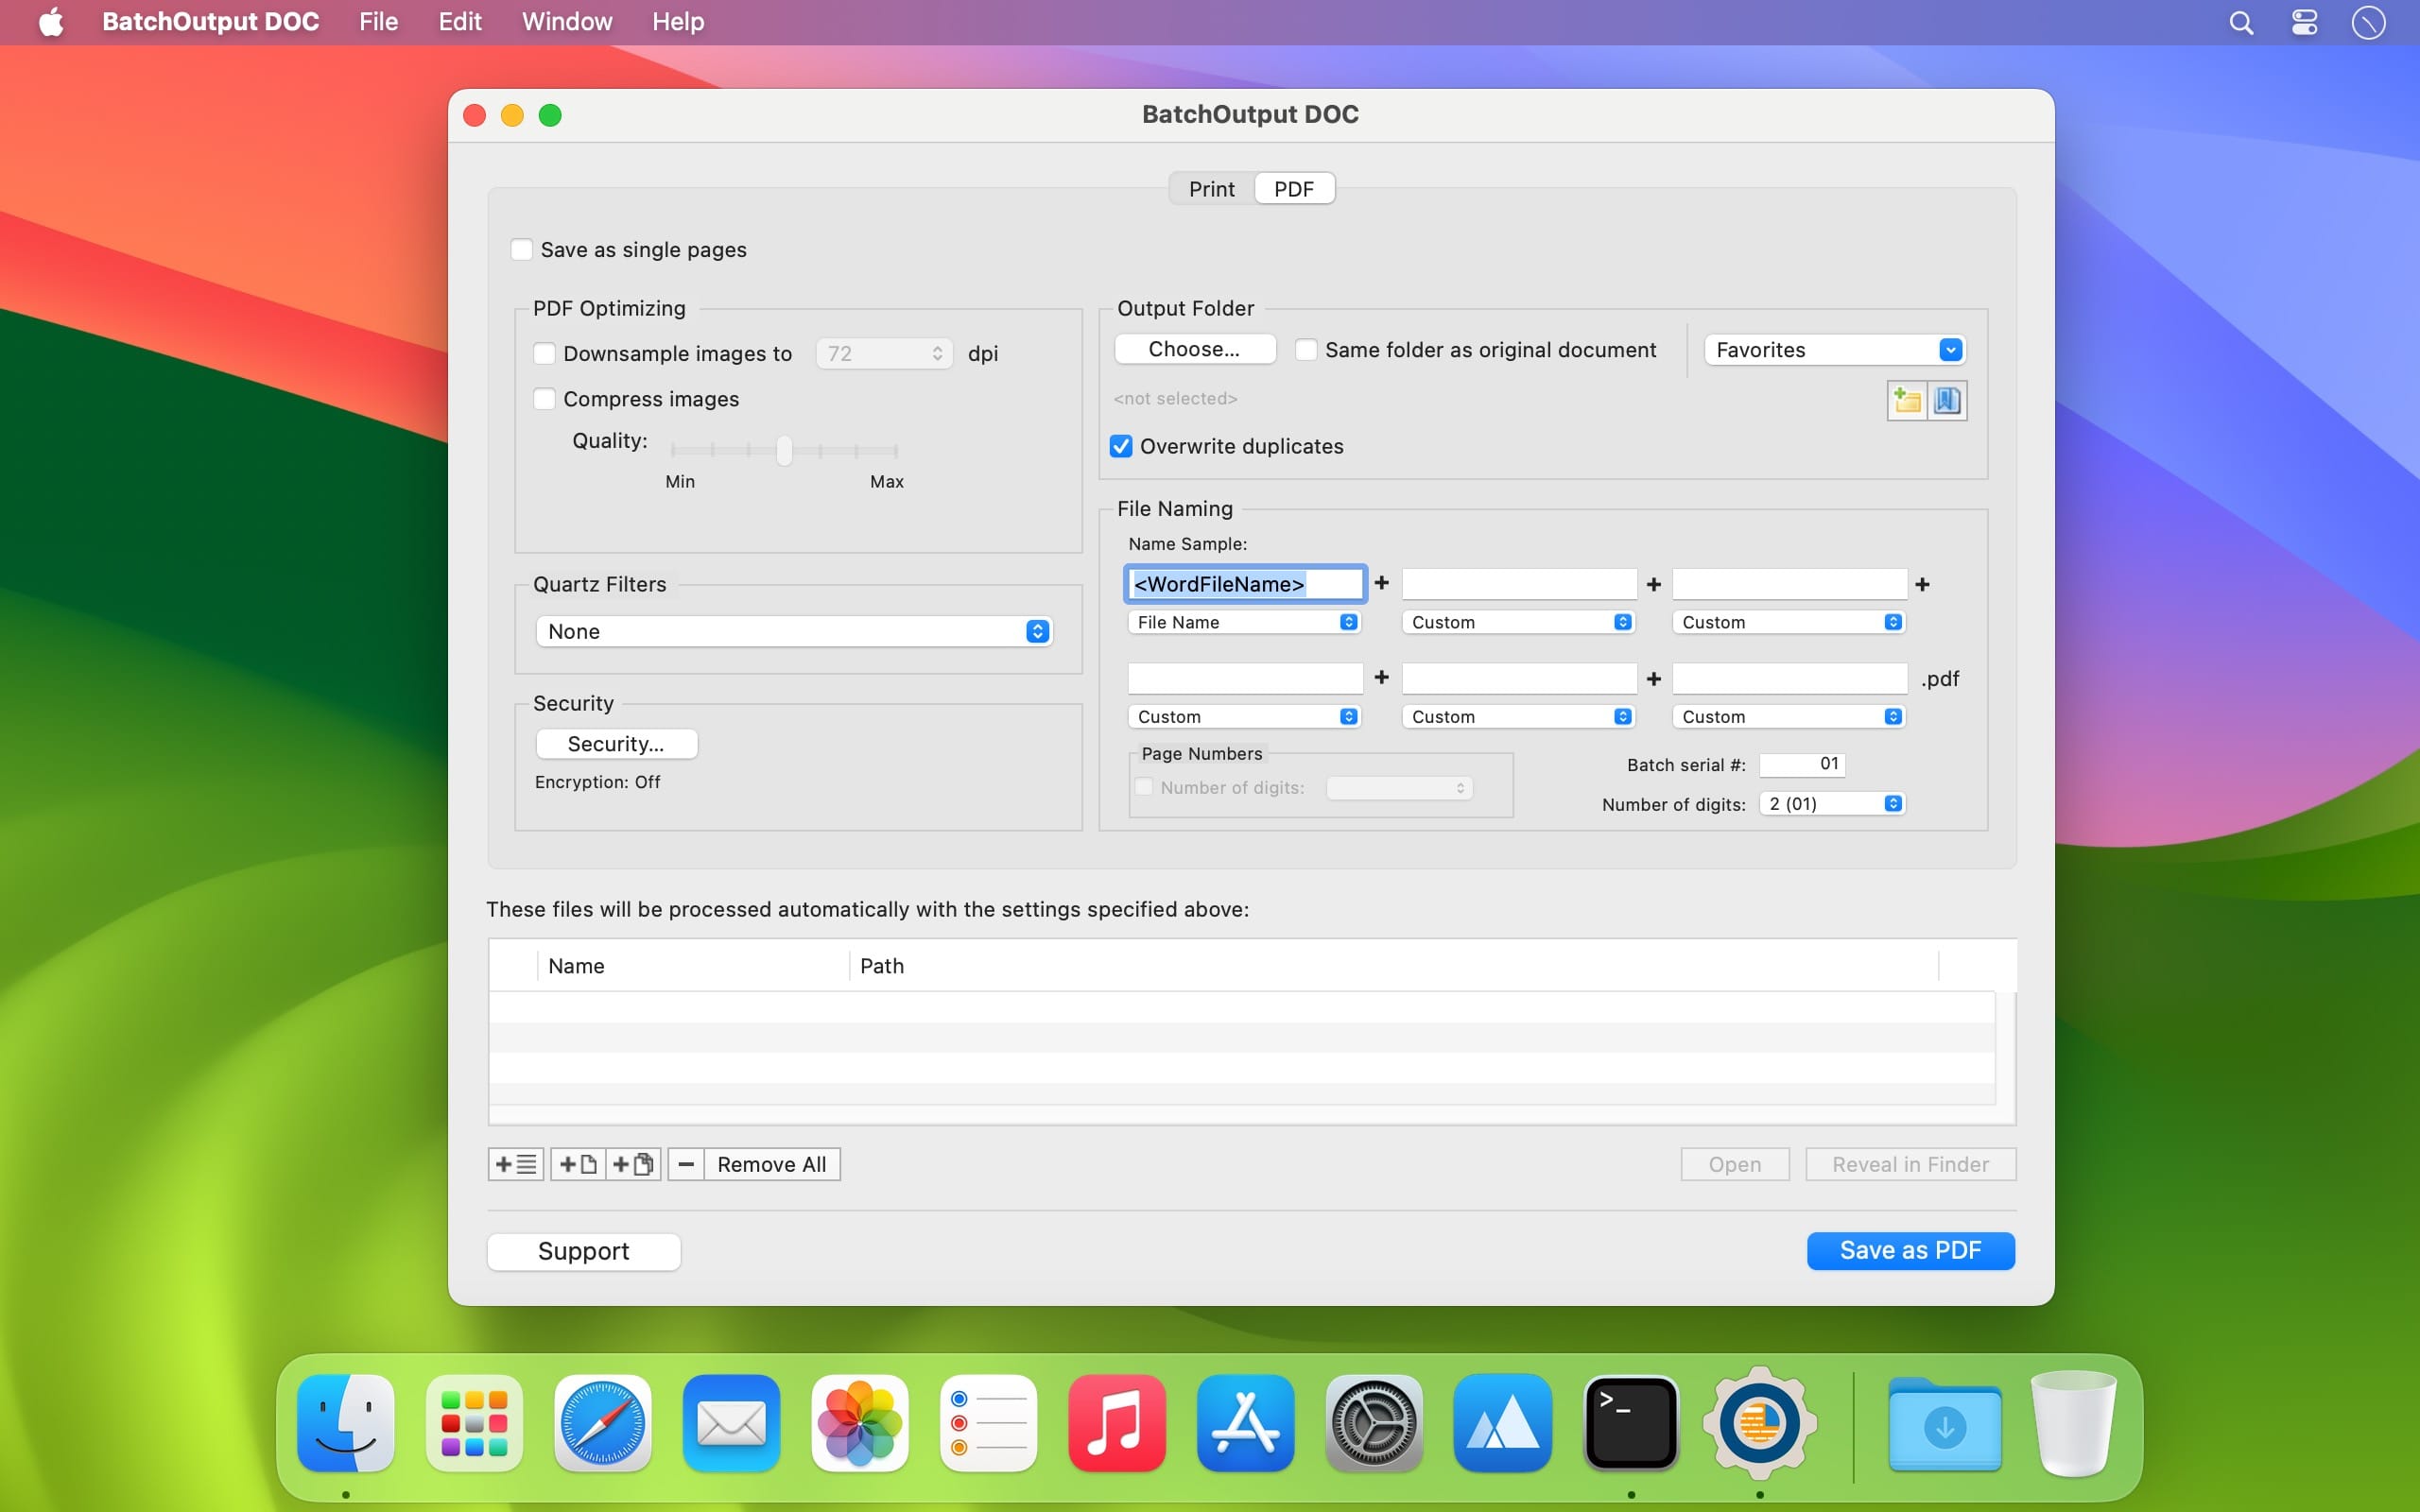Click the Name column header
The width and height of the screenshot is (2420, 1512).
pyautogui.click(x=693, y=966)
